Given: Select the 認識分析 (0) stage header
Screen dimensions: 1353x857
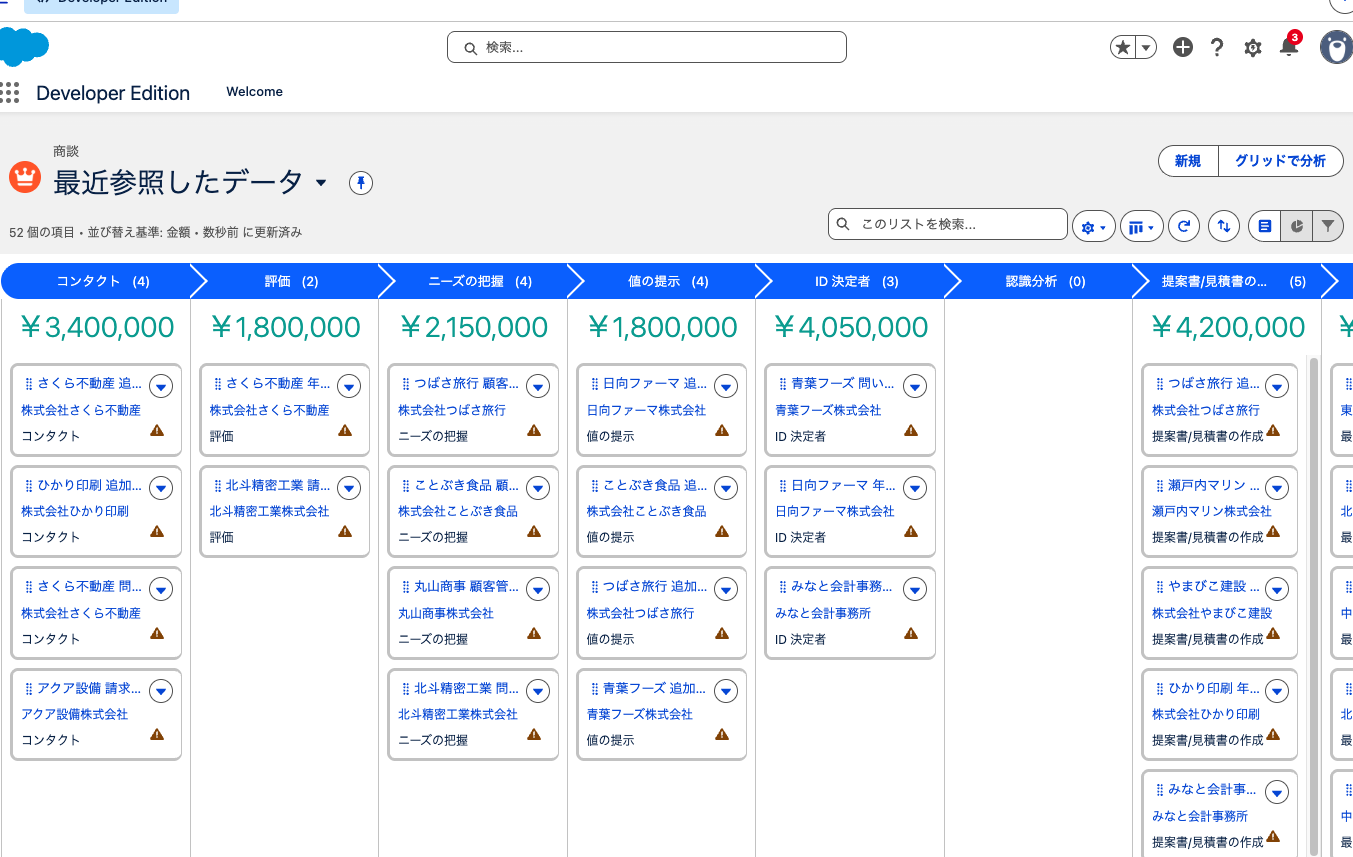Looking at the screenshot, I should pyautogui.click(x=1045, y=282).
